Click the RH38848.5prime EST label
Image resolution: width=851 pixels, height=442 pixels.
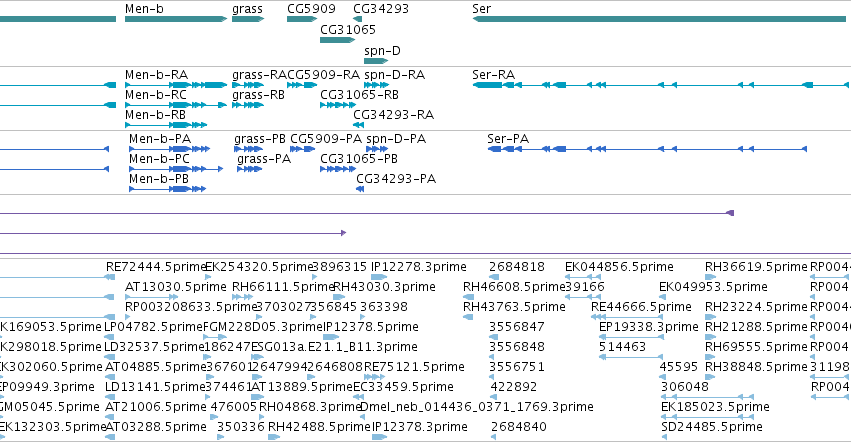pos(757,367)
